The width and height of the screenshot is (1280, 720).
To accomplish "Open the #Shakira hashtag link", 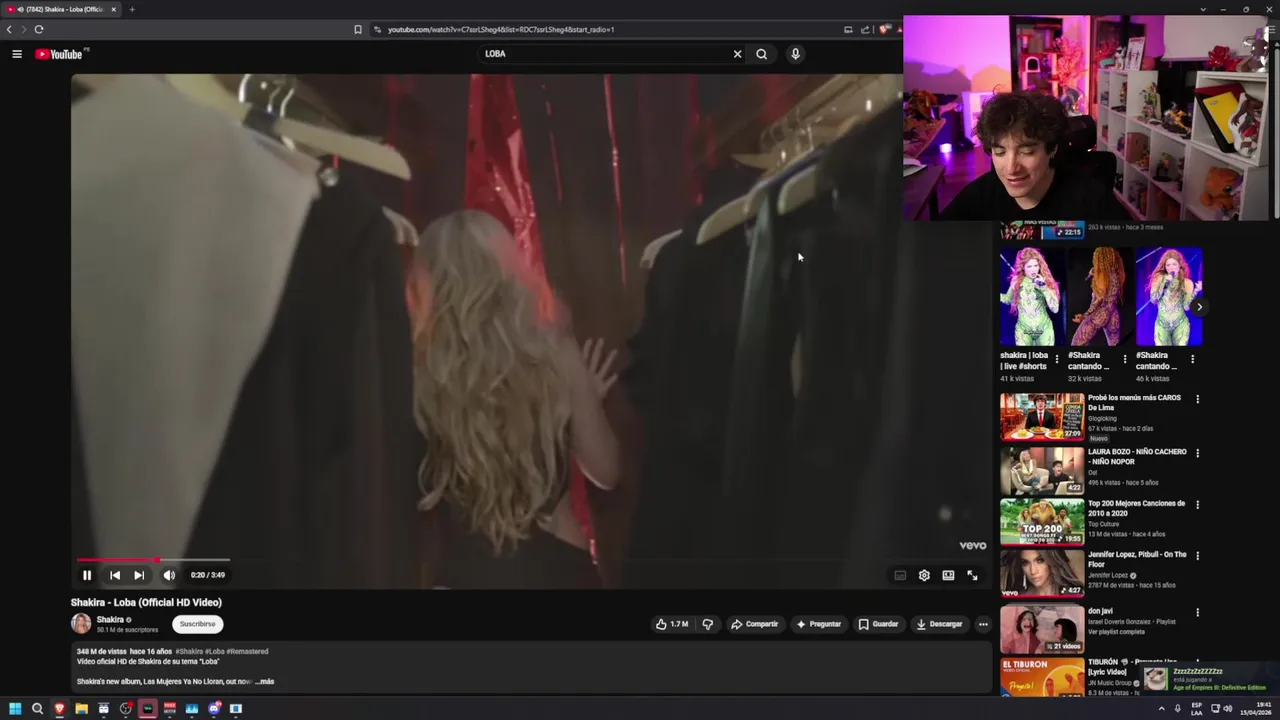I will (189, 651).
